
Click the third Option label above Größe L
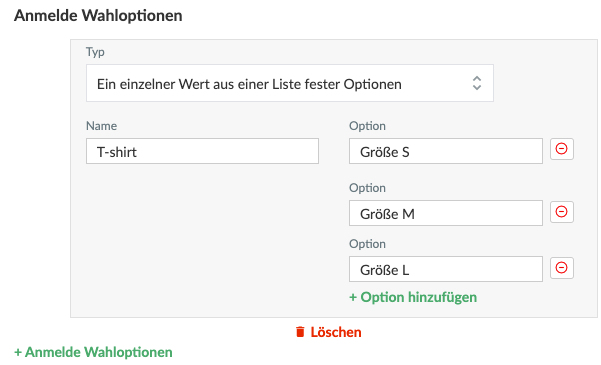367,244
